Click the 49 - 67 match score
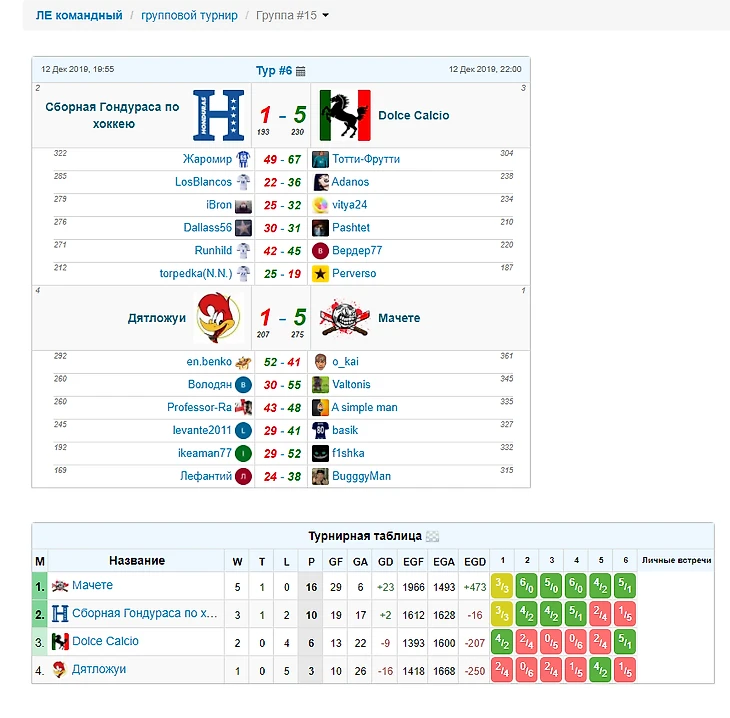Viewport: 730px width, 718px height. tap(282, 160)
